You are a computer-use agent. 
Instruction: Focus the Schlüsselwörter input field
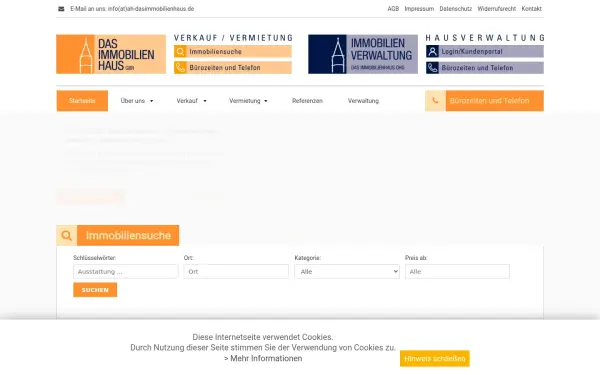coord(126,272)
